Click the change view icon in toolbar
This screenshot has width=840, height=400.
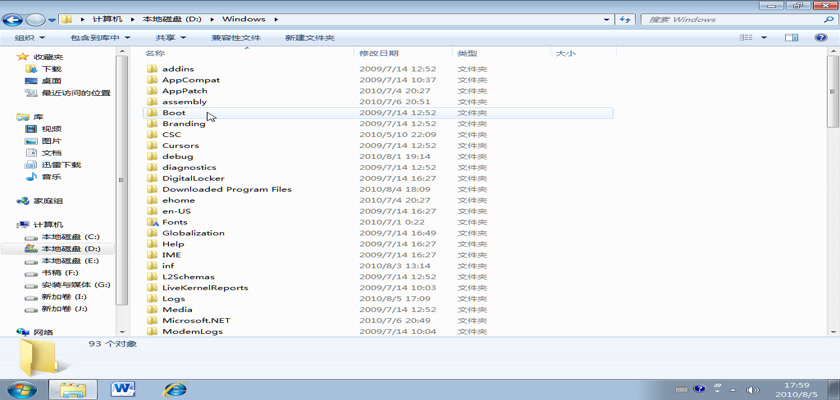[x=746, y=38]
